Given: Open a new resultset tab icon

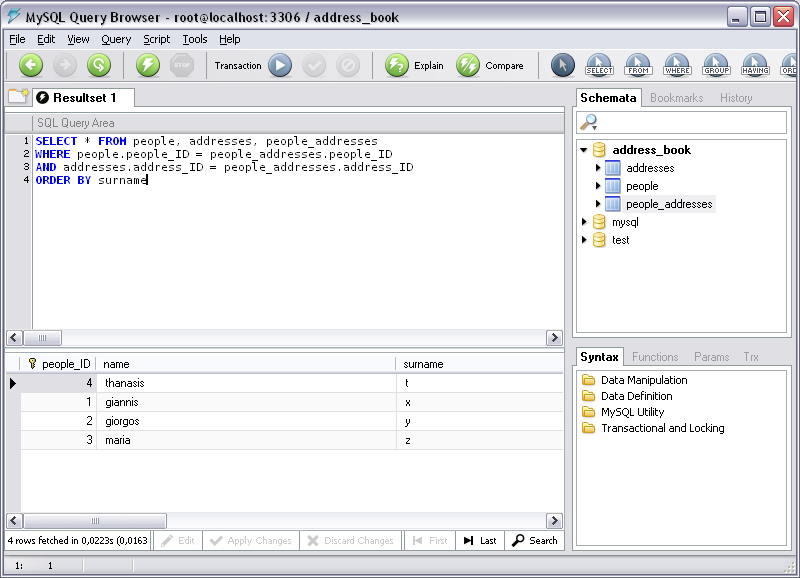Looking at the screenshot, I should click(x=18, y=96).
